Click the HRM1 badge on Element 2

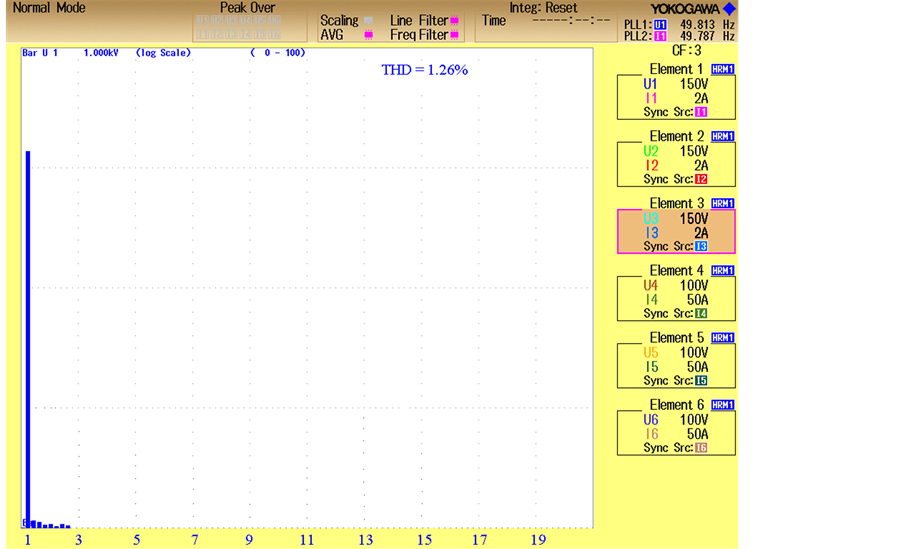[x=723, y=137]
